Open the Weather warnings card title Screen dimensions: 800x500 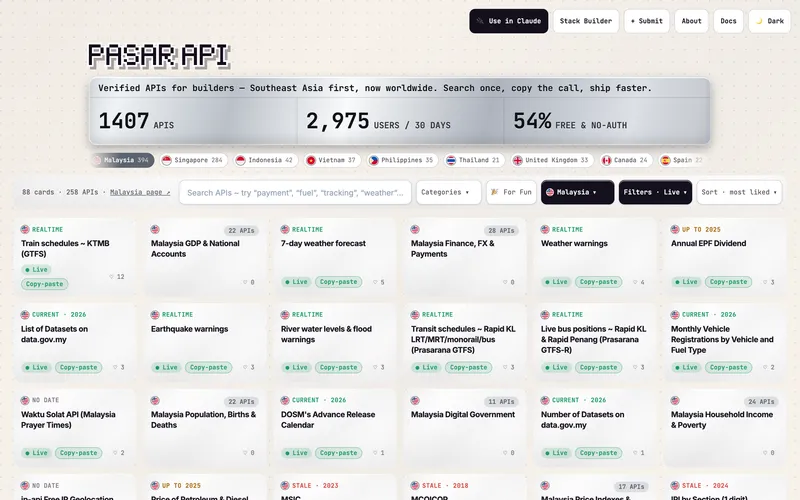coord(574,243)
